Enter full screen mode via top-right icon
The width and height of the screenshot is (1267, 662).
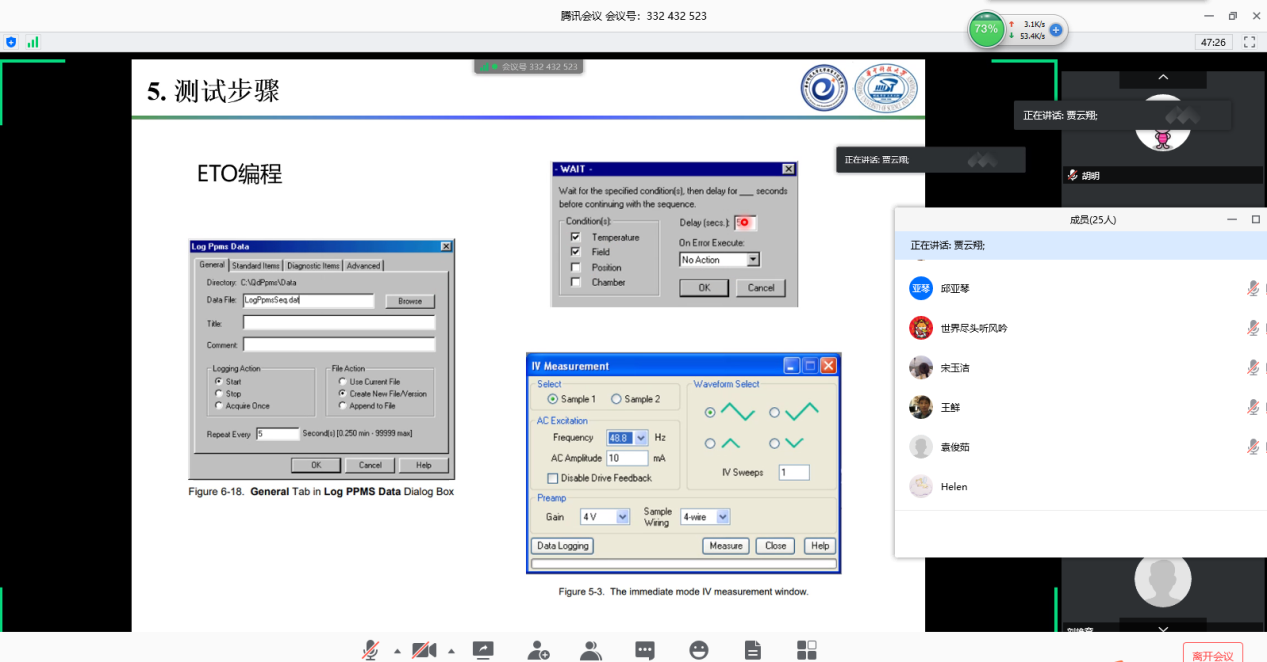click(1249, 42)
